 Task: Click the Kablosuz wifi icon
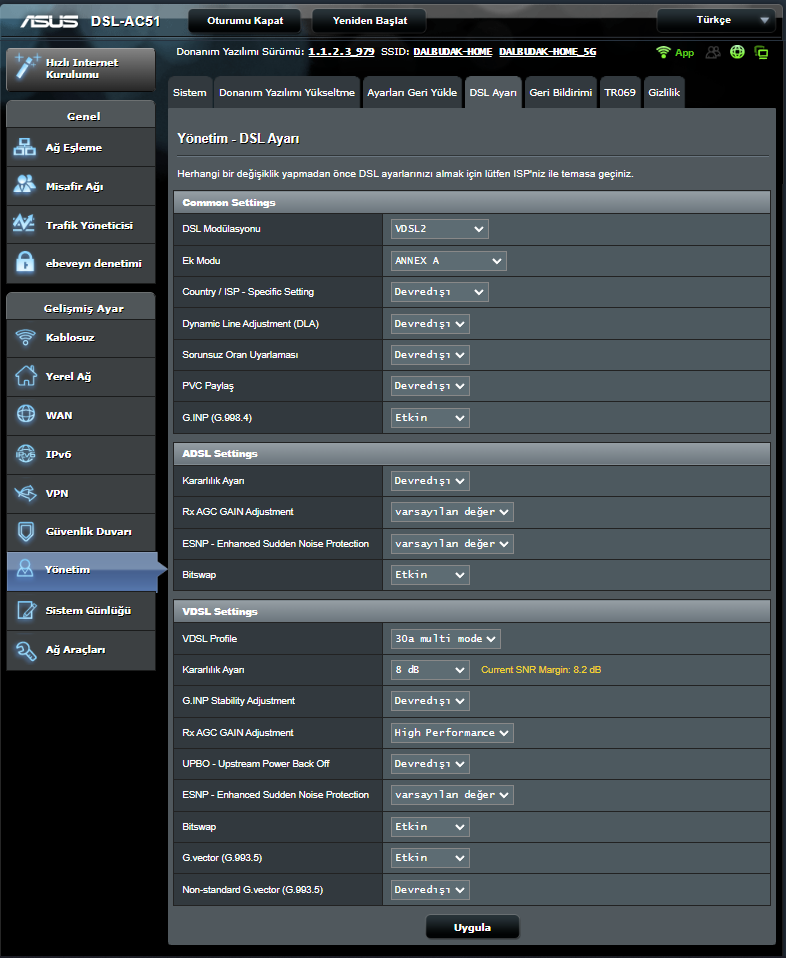tap(25, 337)
